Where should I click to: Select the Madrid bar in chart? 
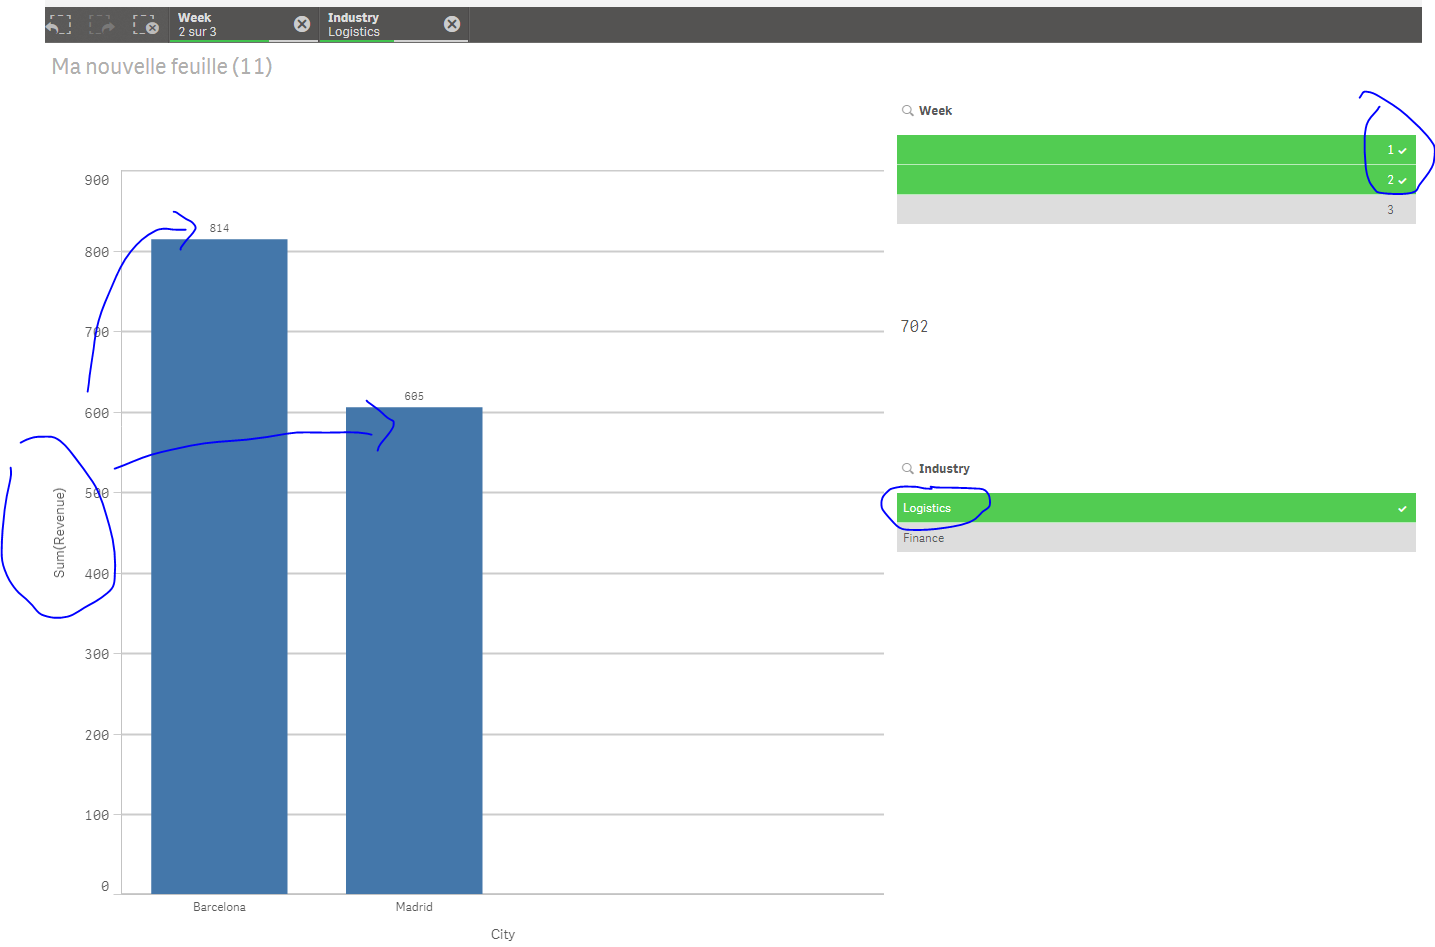[x=414, y=650]
